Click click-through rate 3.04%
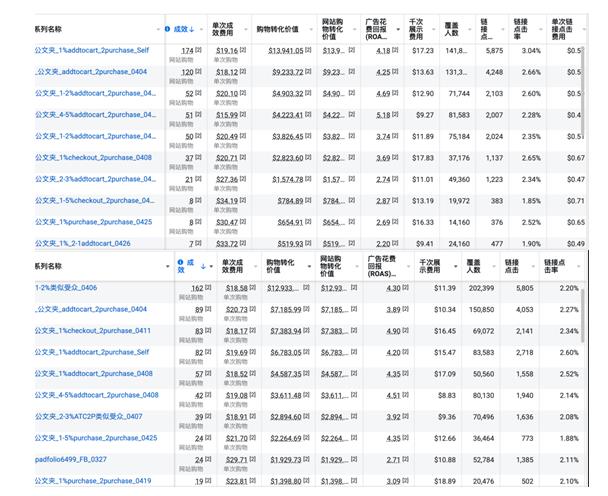This screenshot has height=496, width=608. pos(531,50)
